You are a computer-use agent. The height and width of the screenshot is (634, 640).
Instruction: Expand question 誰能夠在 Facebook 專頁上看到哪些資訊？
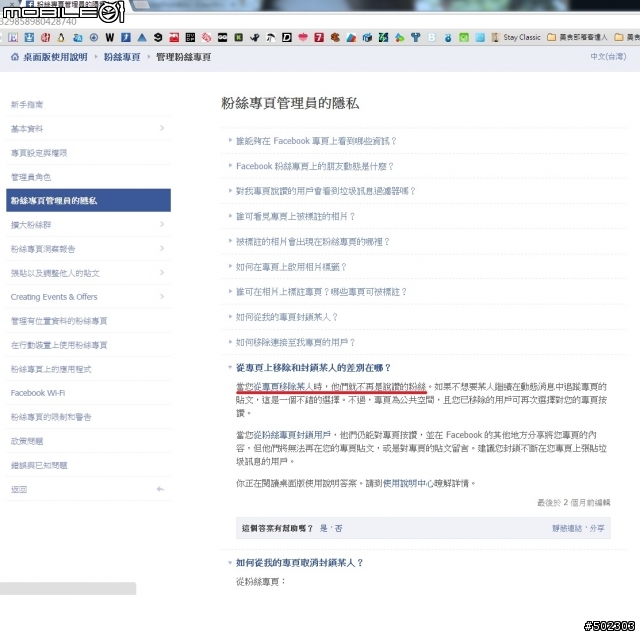pos(316,141)
